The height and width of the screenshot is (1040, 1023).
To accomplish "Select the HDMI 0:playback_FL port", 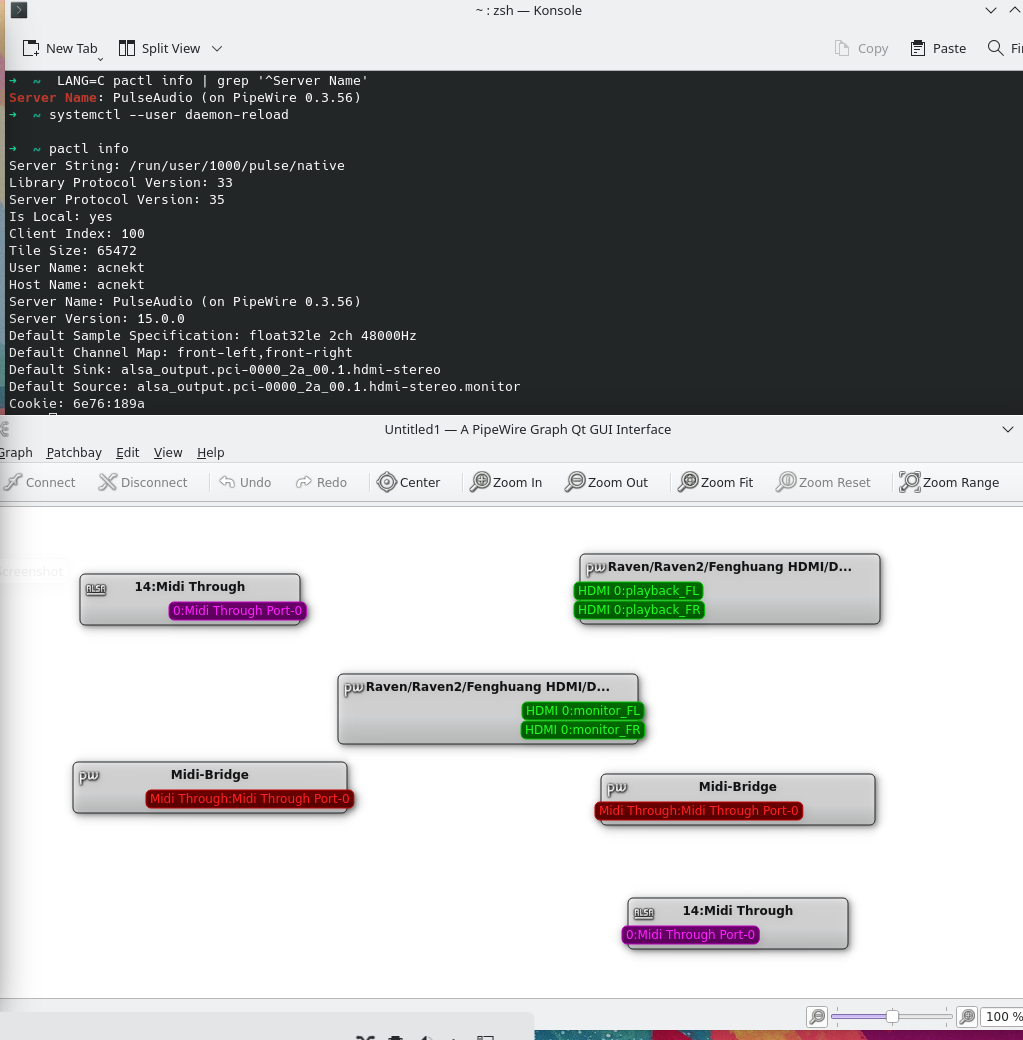I will pyautogui.click(x=638, y=590).
